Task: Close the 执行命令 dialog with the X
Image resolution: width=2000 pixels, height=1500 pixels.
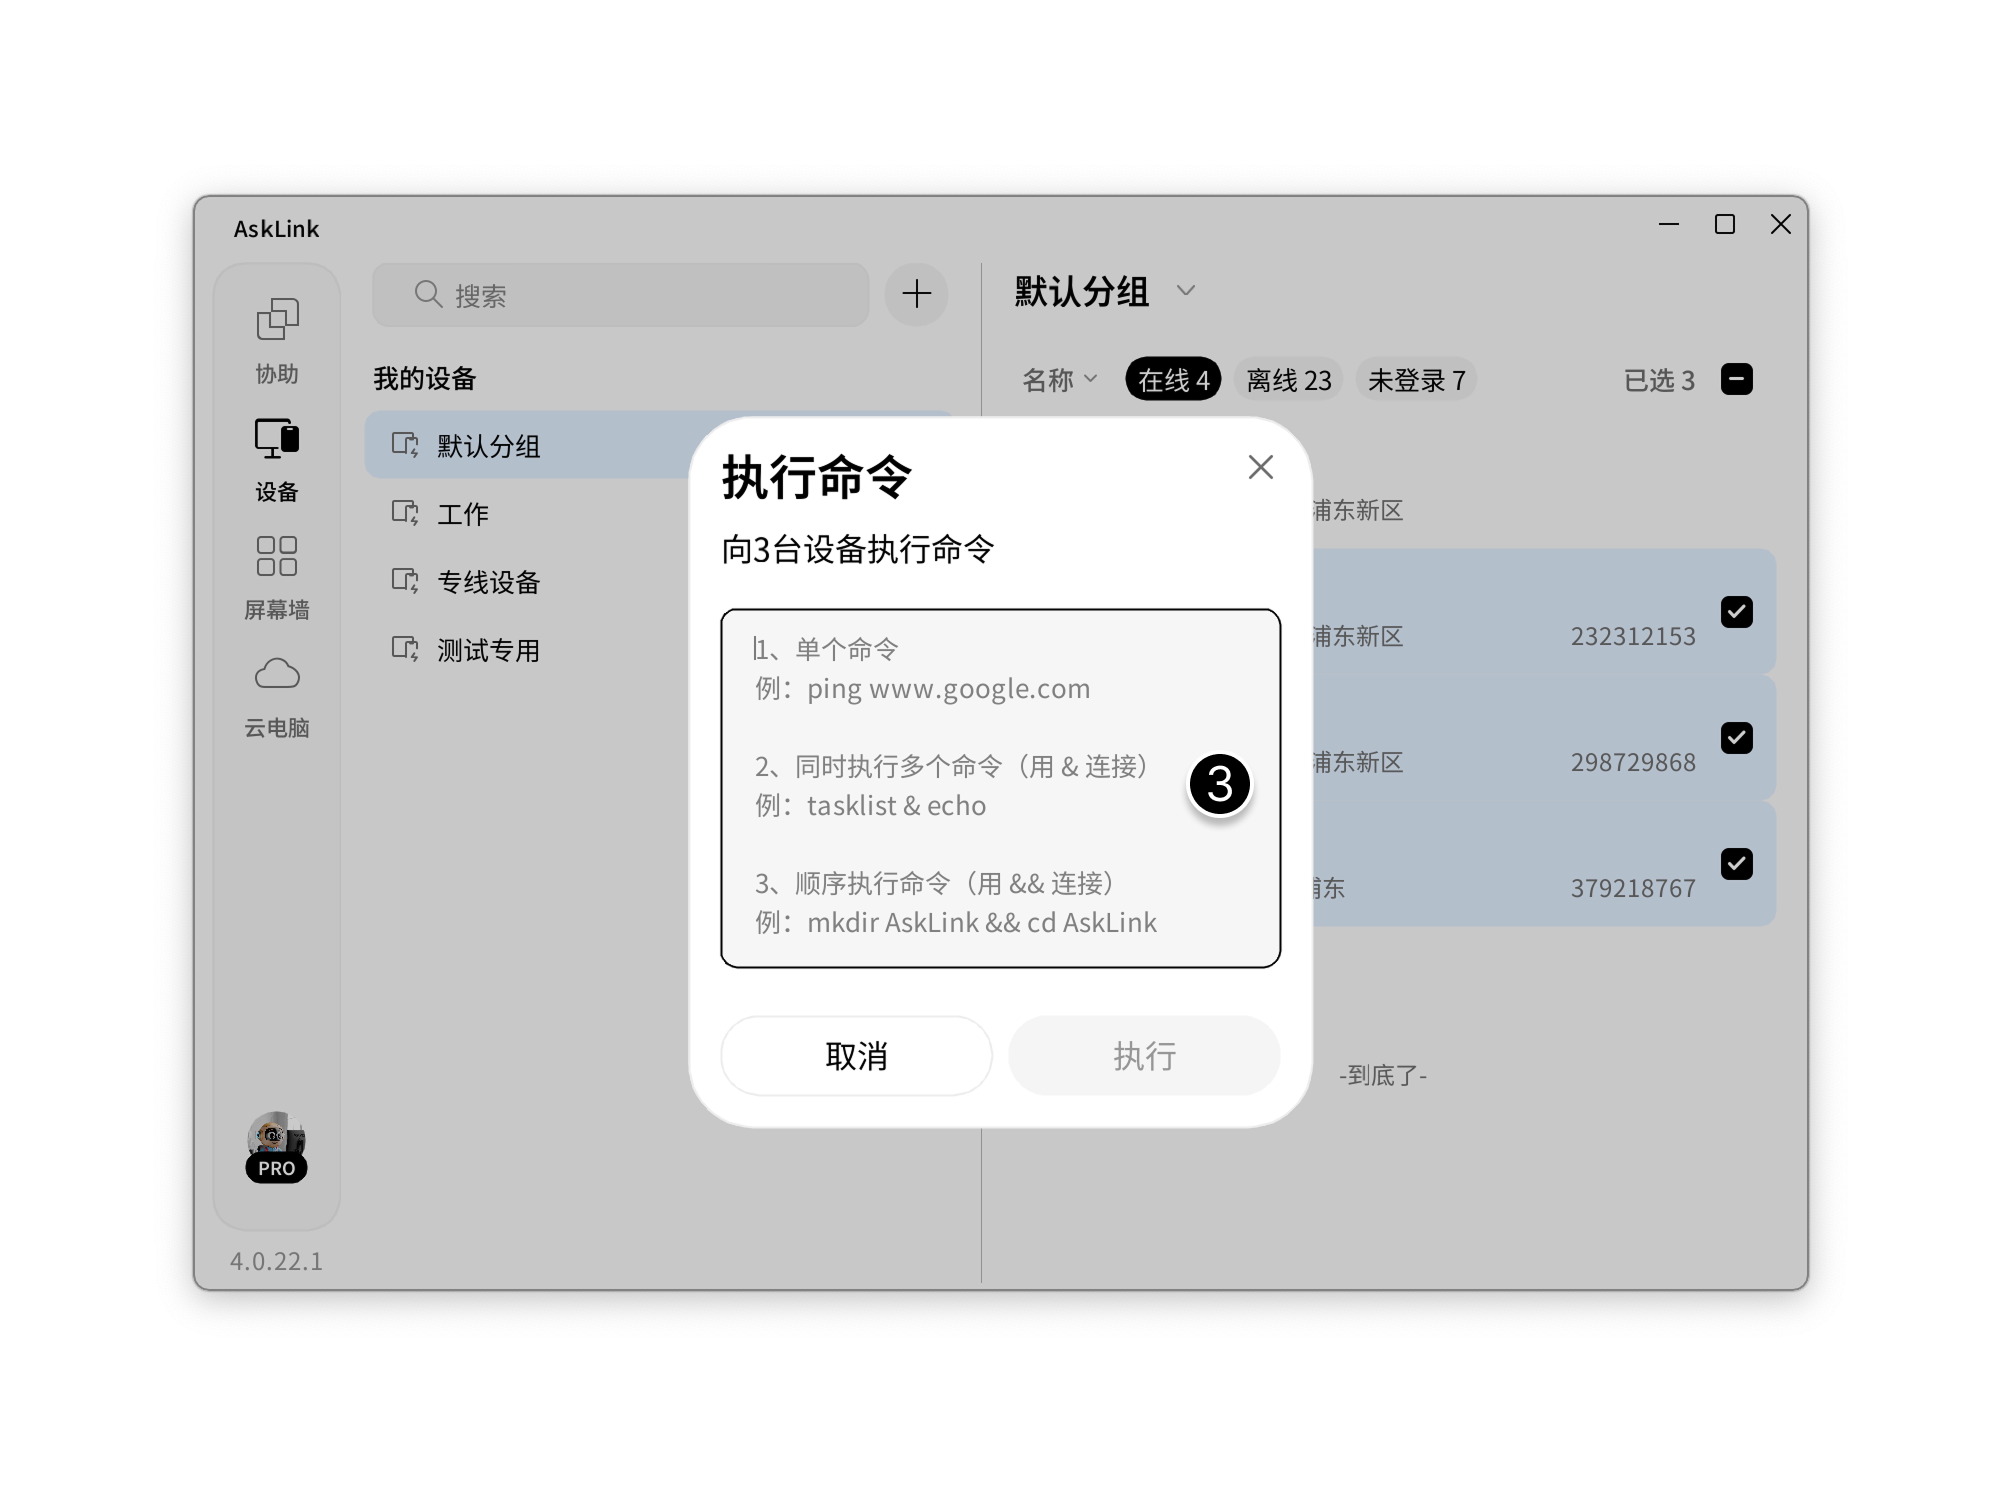Action: [x=1259, y=467]
